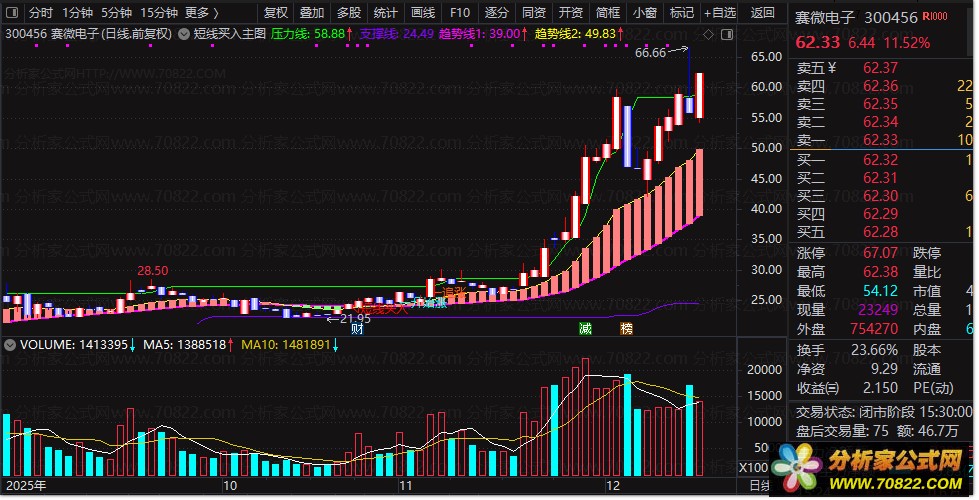Open the 统计 statistics tool
Viewport: 979px width, 500px height.
click(386, 12)
